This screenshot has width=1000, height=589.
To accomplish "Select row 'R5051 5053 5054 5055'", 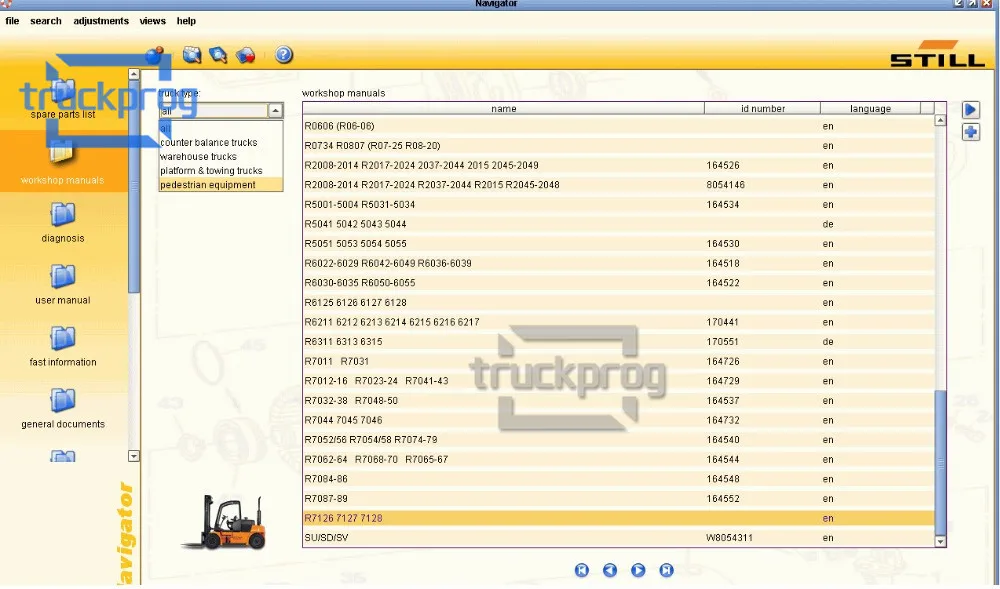I will pyautogui.click(x=619, y=244).
